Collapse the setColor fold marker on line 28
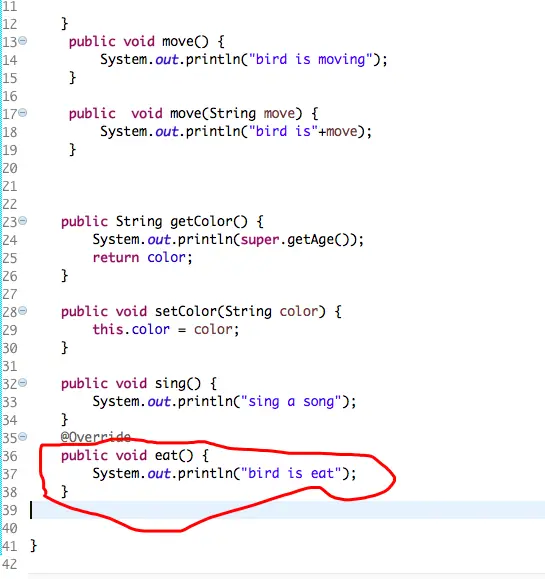Screen dimensions: 545x579 click(x=23, y=311)
